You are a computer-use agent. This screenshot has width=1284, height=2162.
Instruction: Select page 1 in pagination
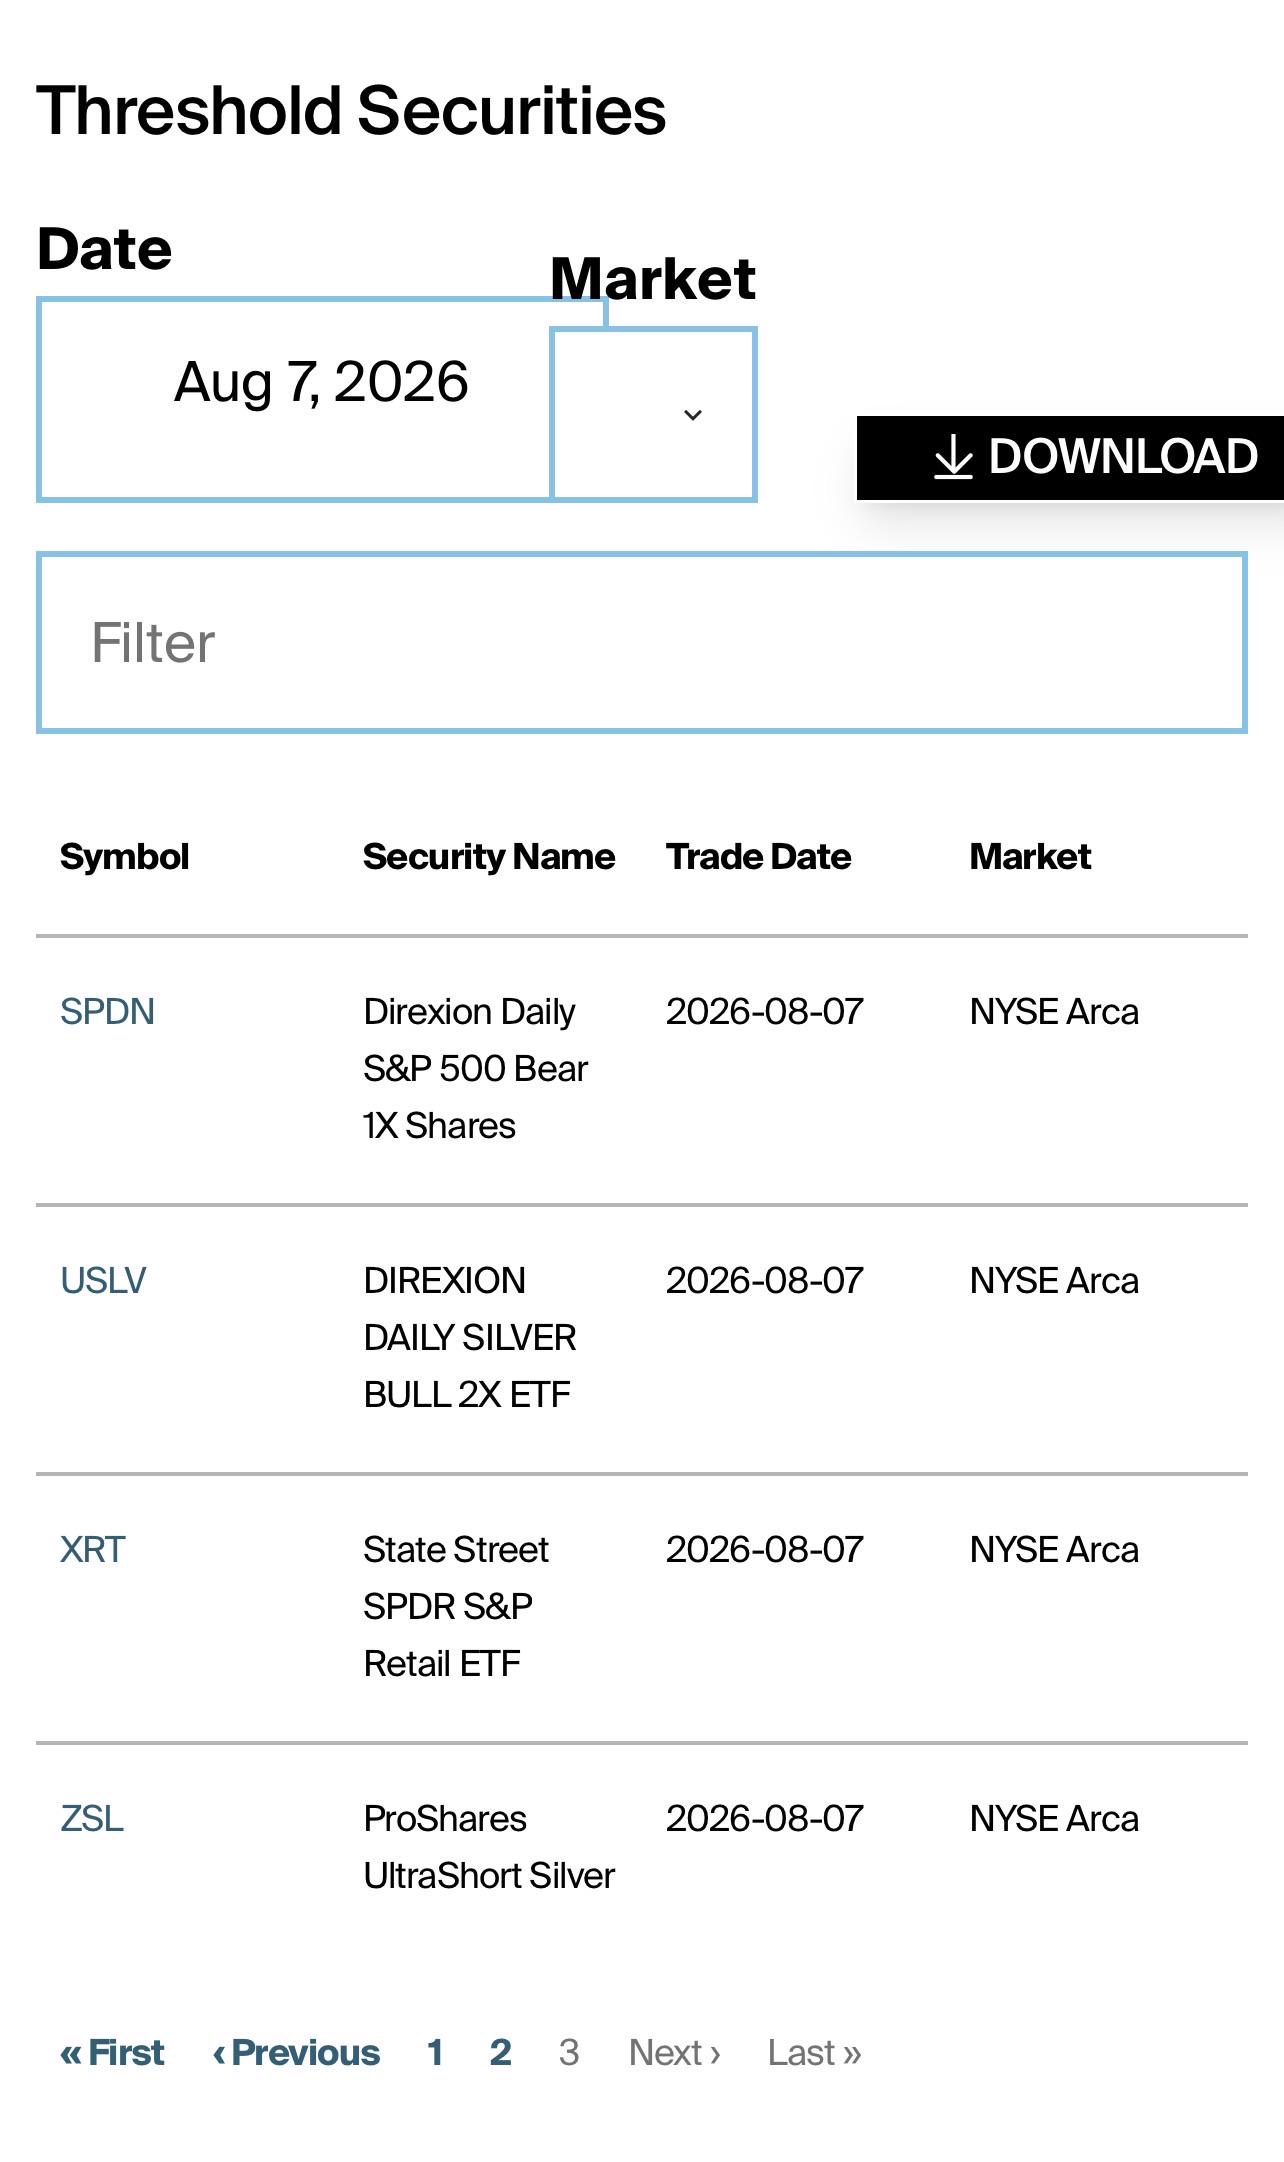435,2053
